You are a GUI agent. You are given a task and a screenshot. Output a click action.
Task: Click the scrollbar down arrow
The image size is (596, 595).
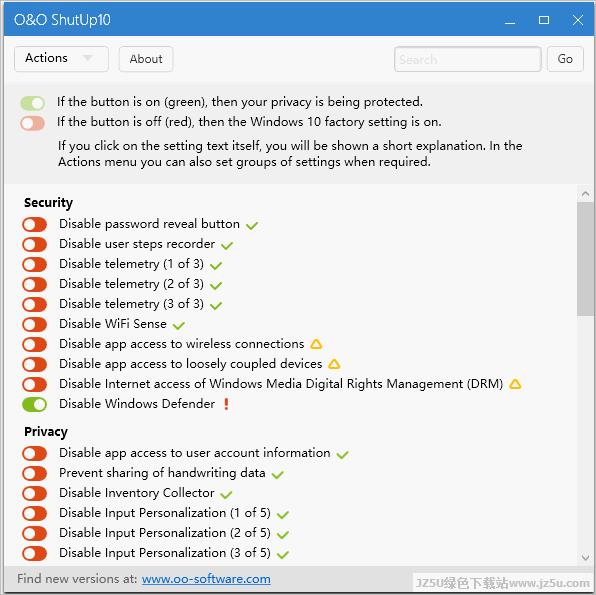click(x=585, y=558)
